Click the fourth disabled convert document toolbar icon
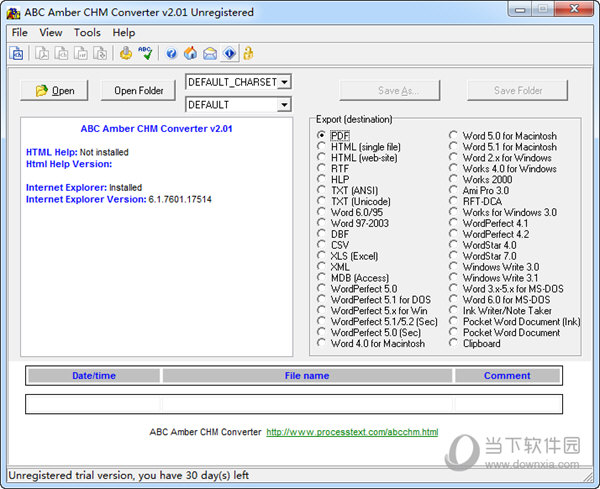Viewport: 600px width, 489px height. pos(100,53)
